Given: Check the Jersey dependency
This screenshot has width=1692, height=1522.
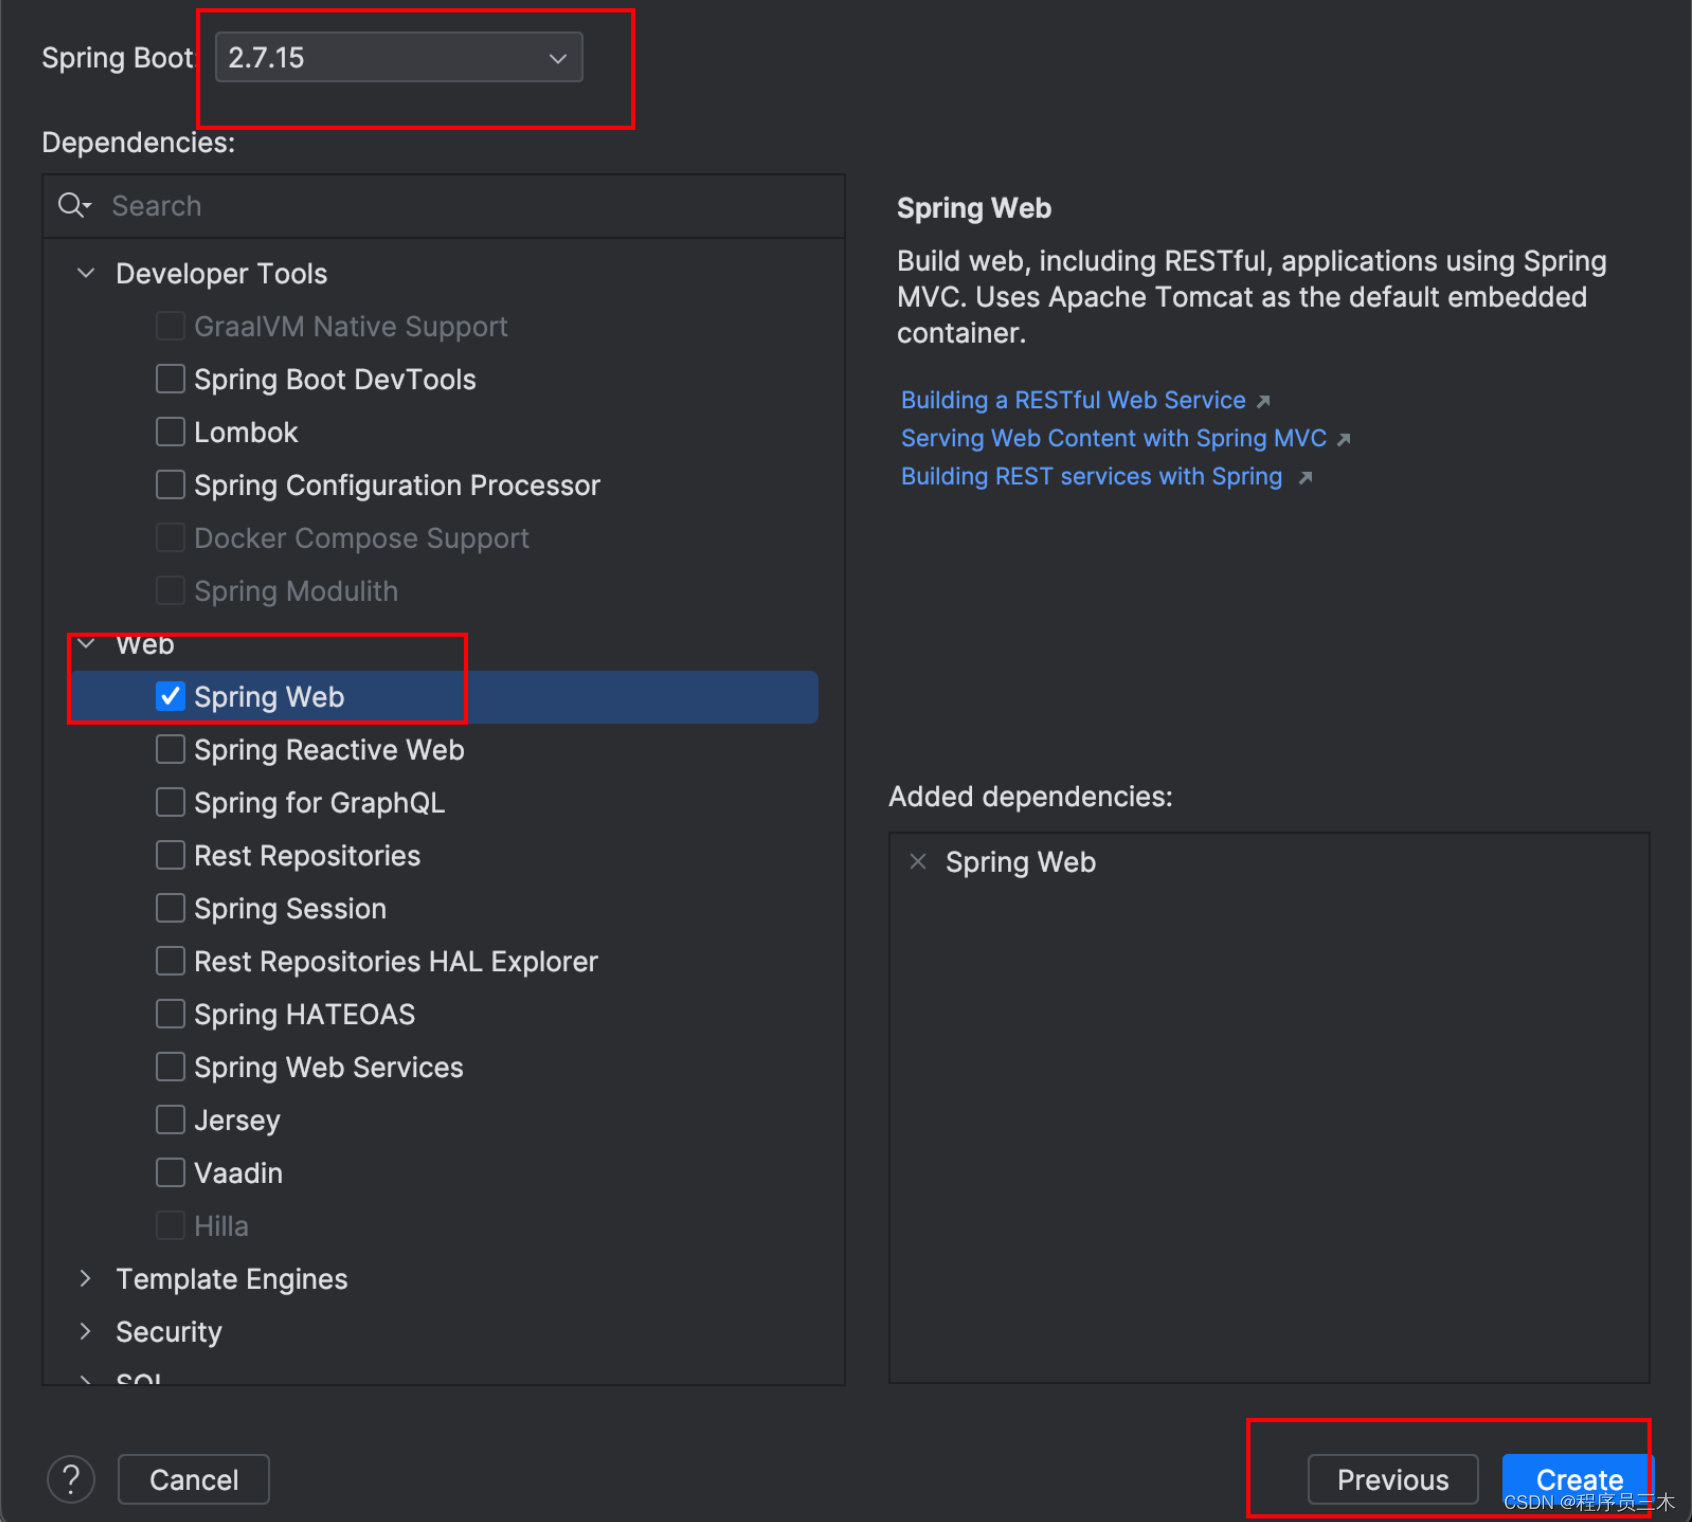Looking at the screenshot, I should pos(171,1120).
